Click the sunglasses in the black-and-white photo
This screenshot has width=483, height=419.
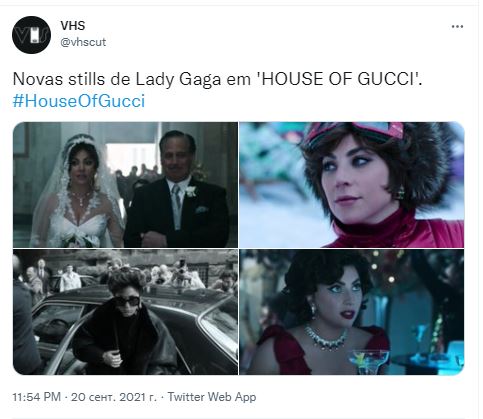(128, 301)
